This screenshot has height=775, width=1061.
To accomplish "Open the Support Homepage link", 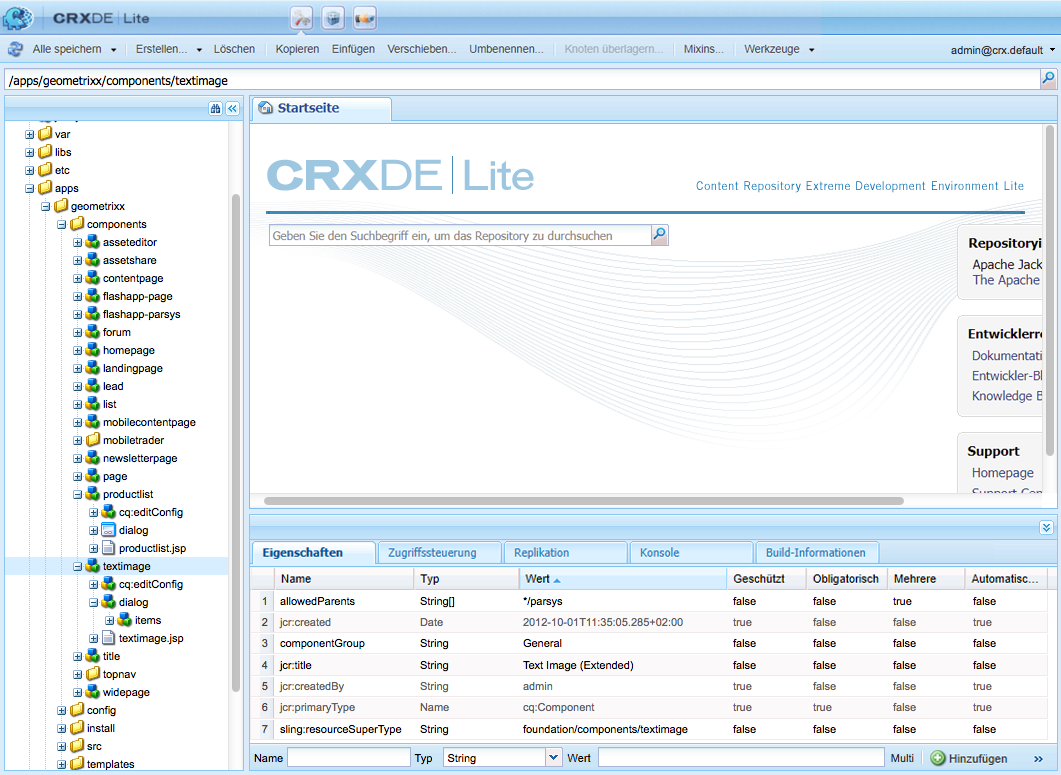I will coord(1002,472).
